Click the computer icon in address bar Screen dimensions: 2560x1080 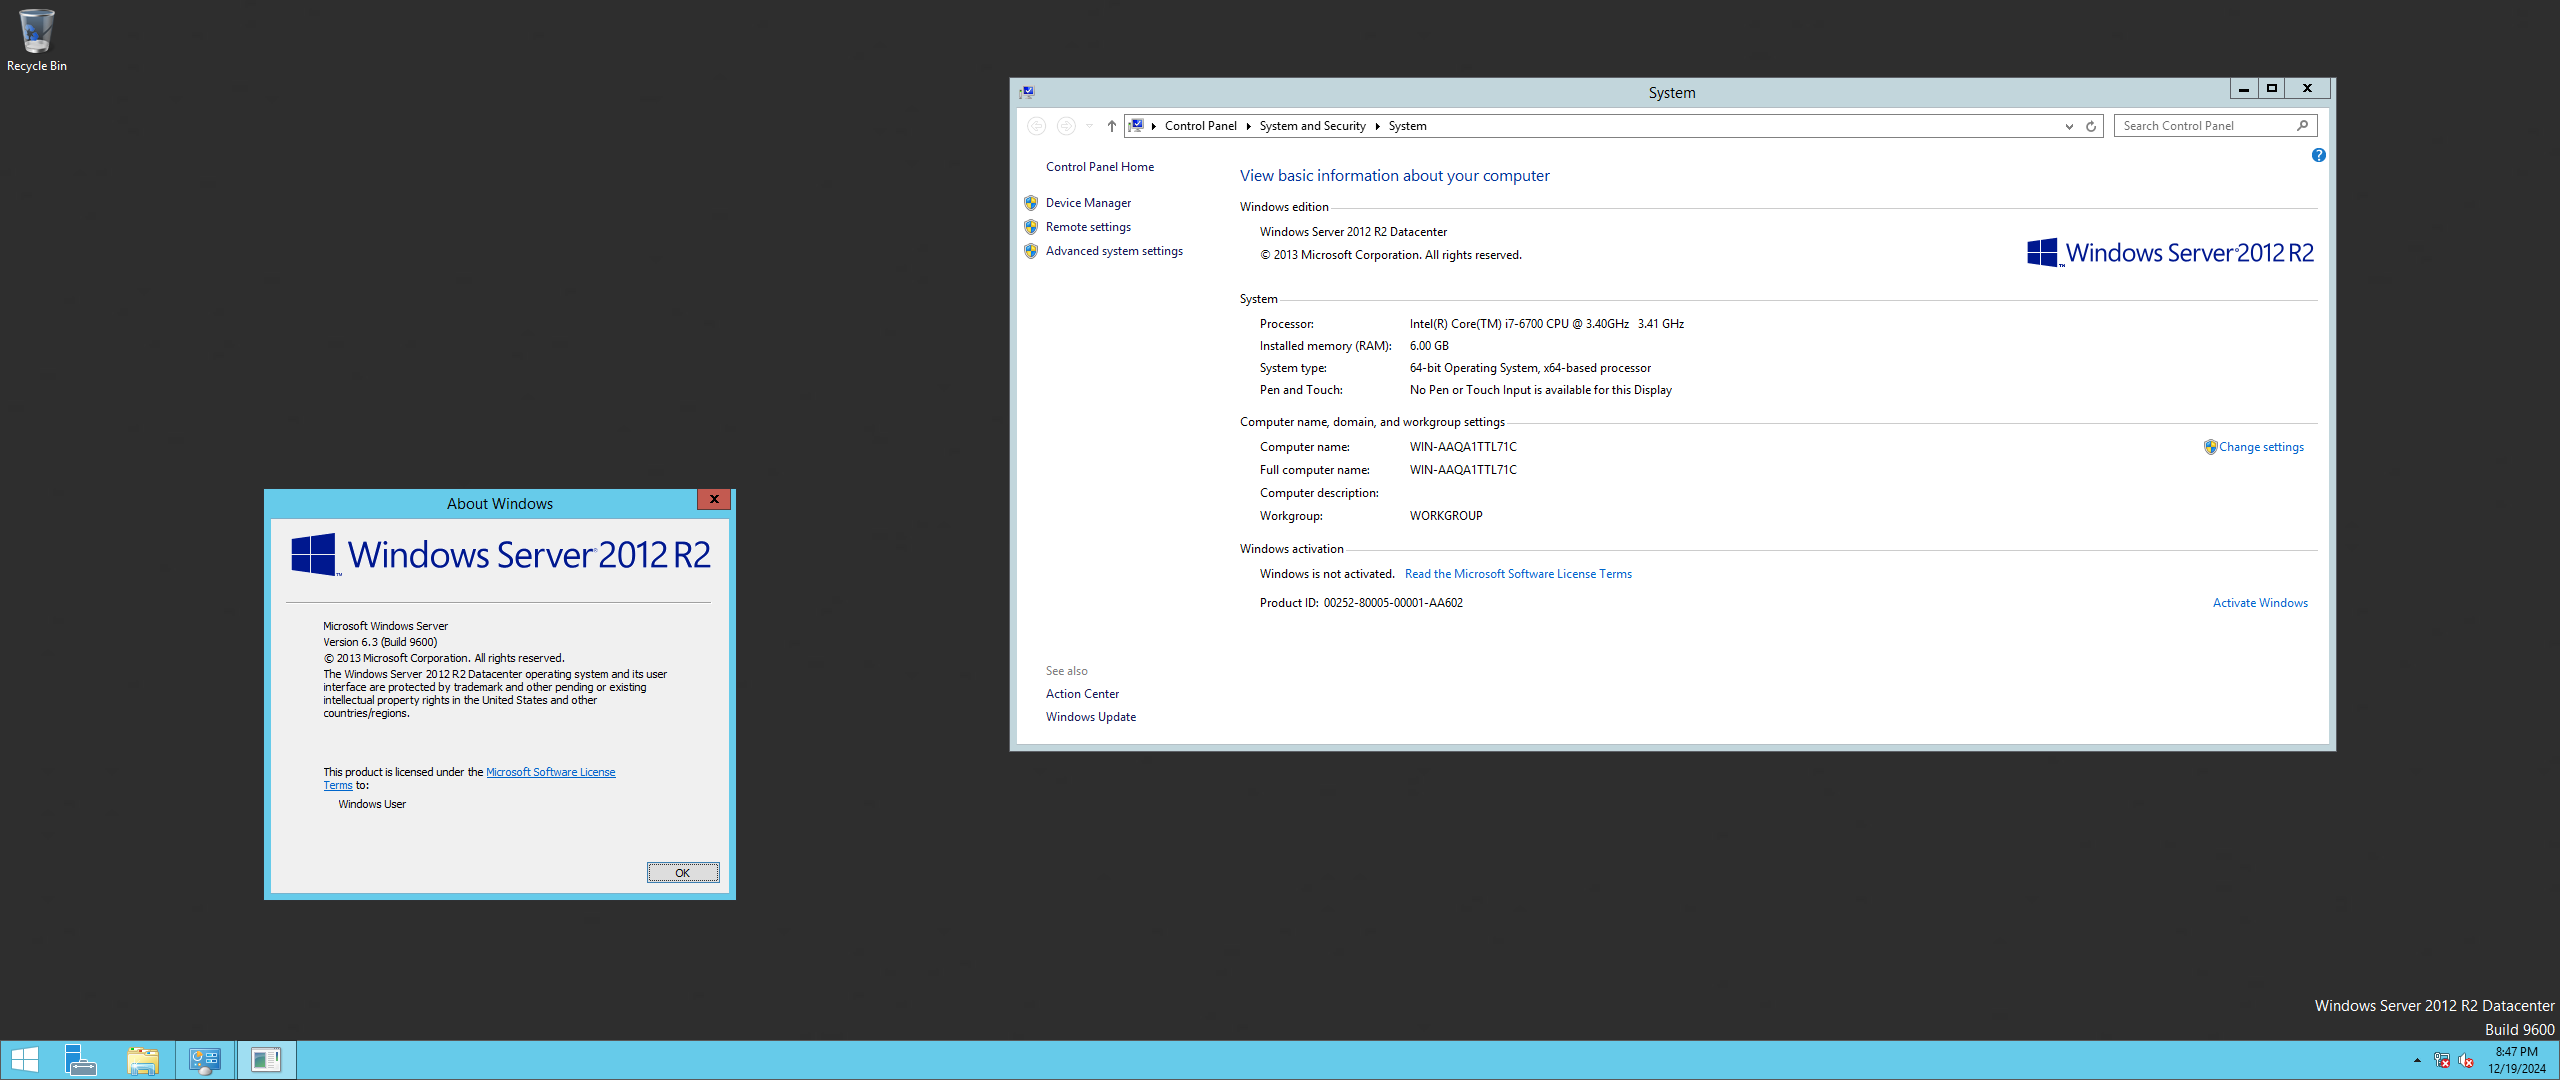tap(1137, 126)
